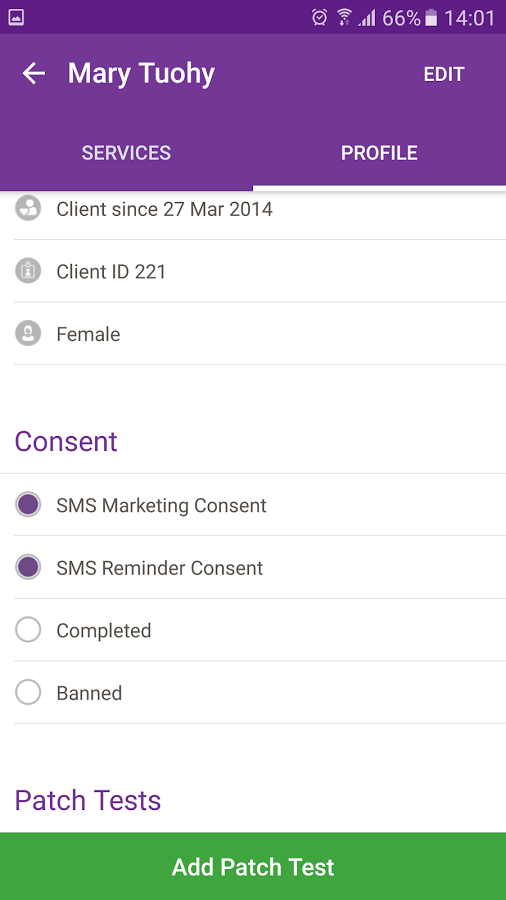Enable the Banned option
This screenshot has width=506, height=900.
pos(28,693)
